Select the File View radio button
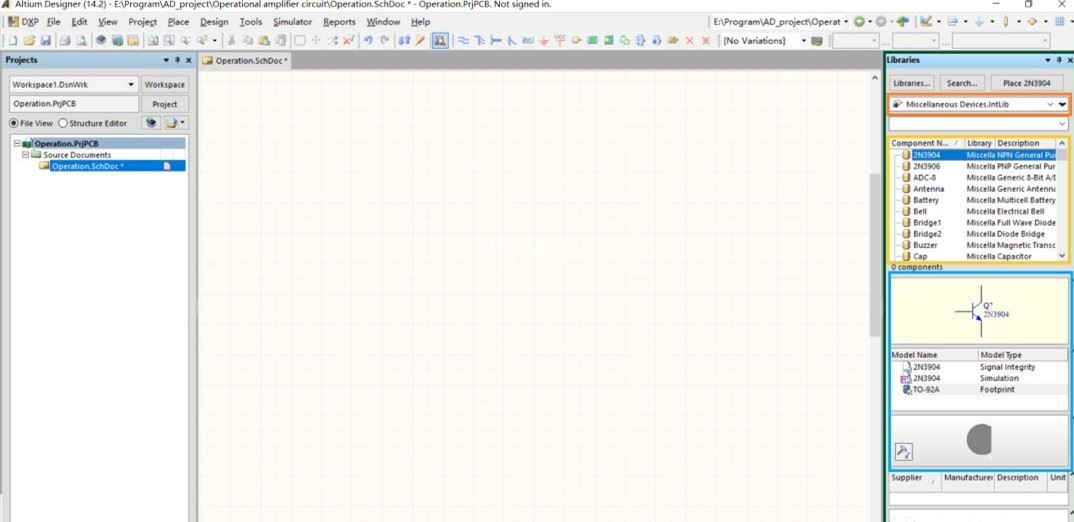 pos(14,123)
